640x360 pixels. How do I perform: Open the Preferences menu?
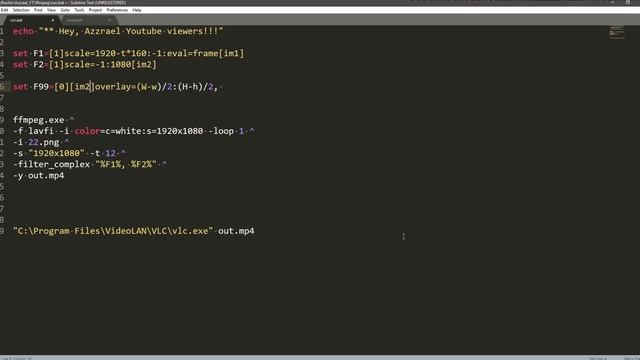(x=117, y=10)
